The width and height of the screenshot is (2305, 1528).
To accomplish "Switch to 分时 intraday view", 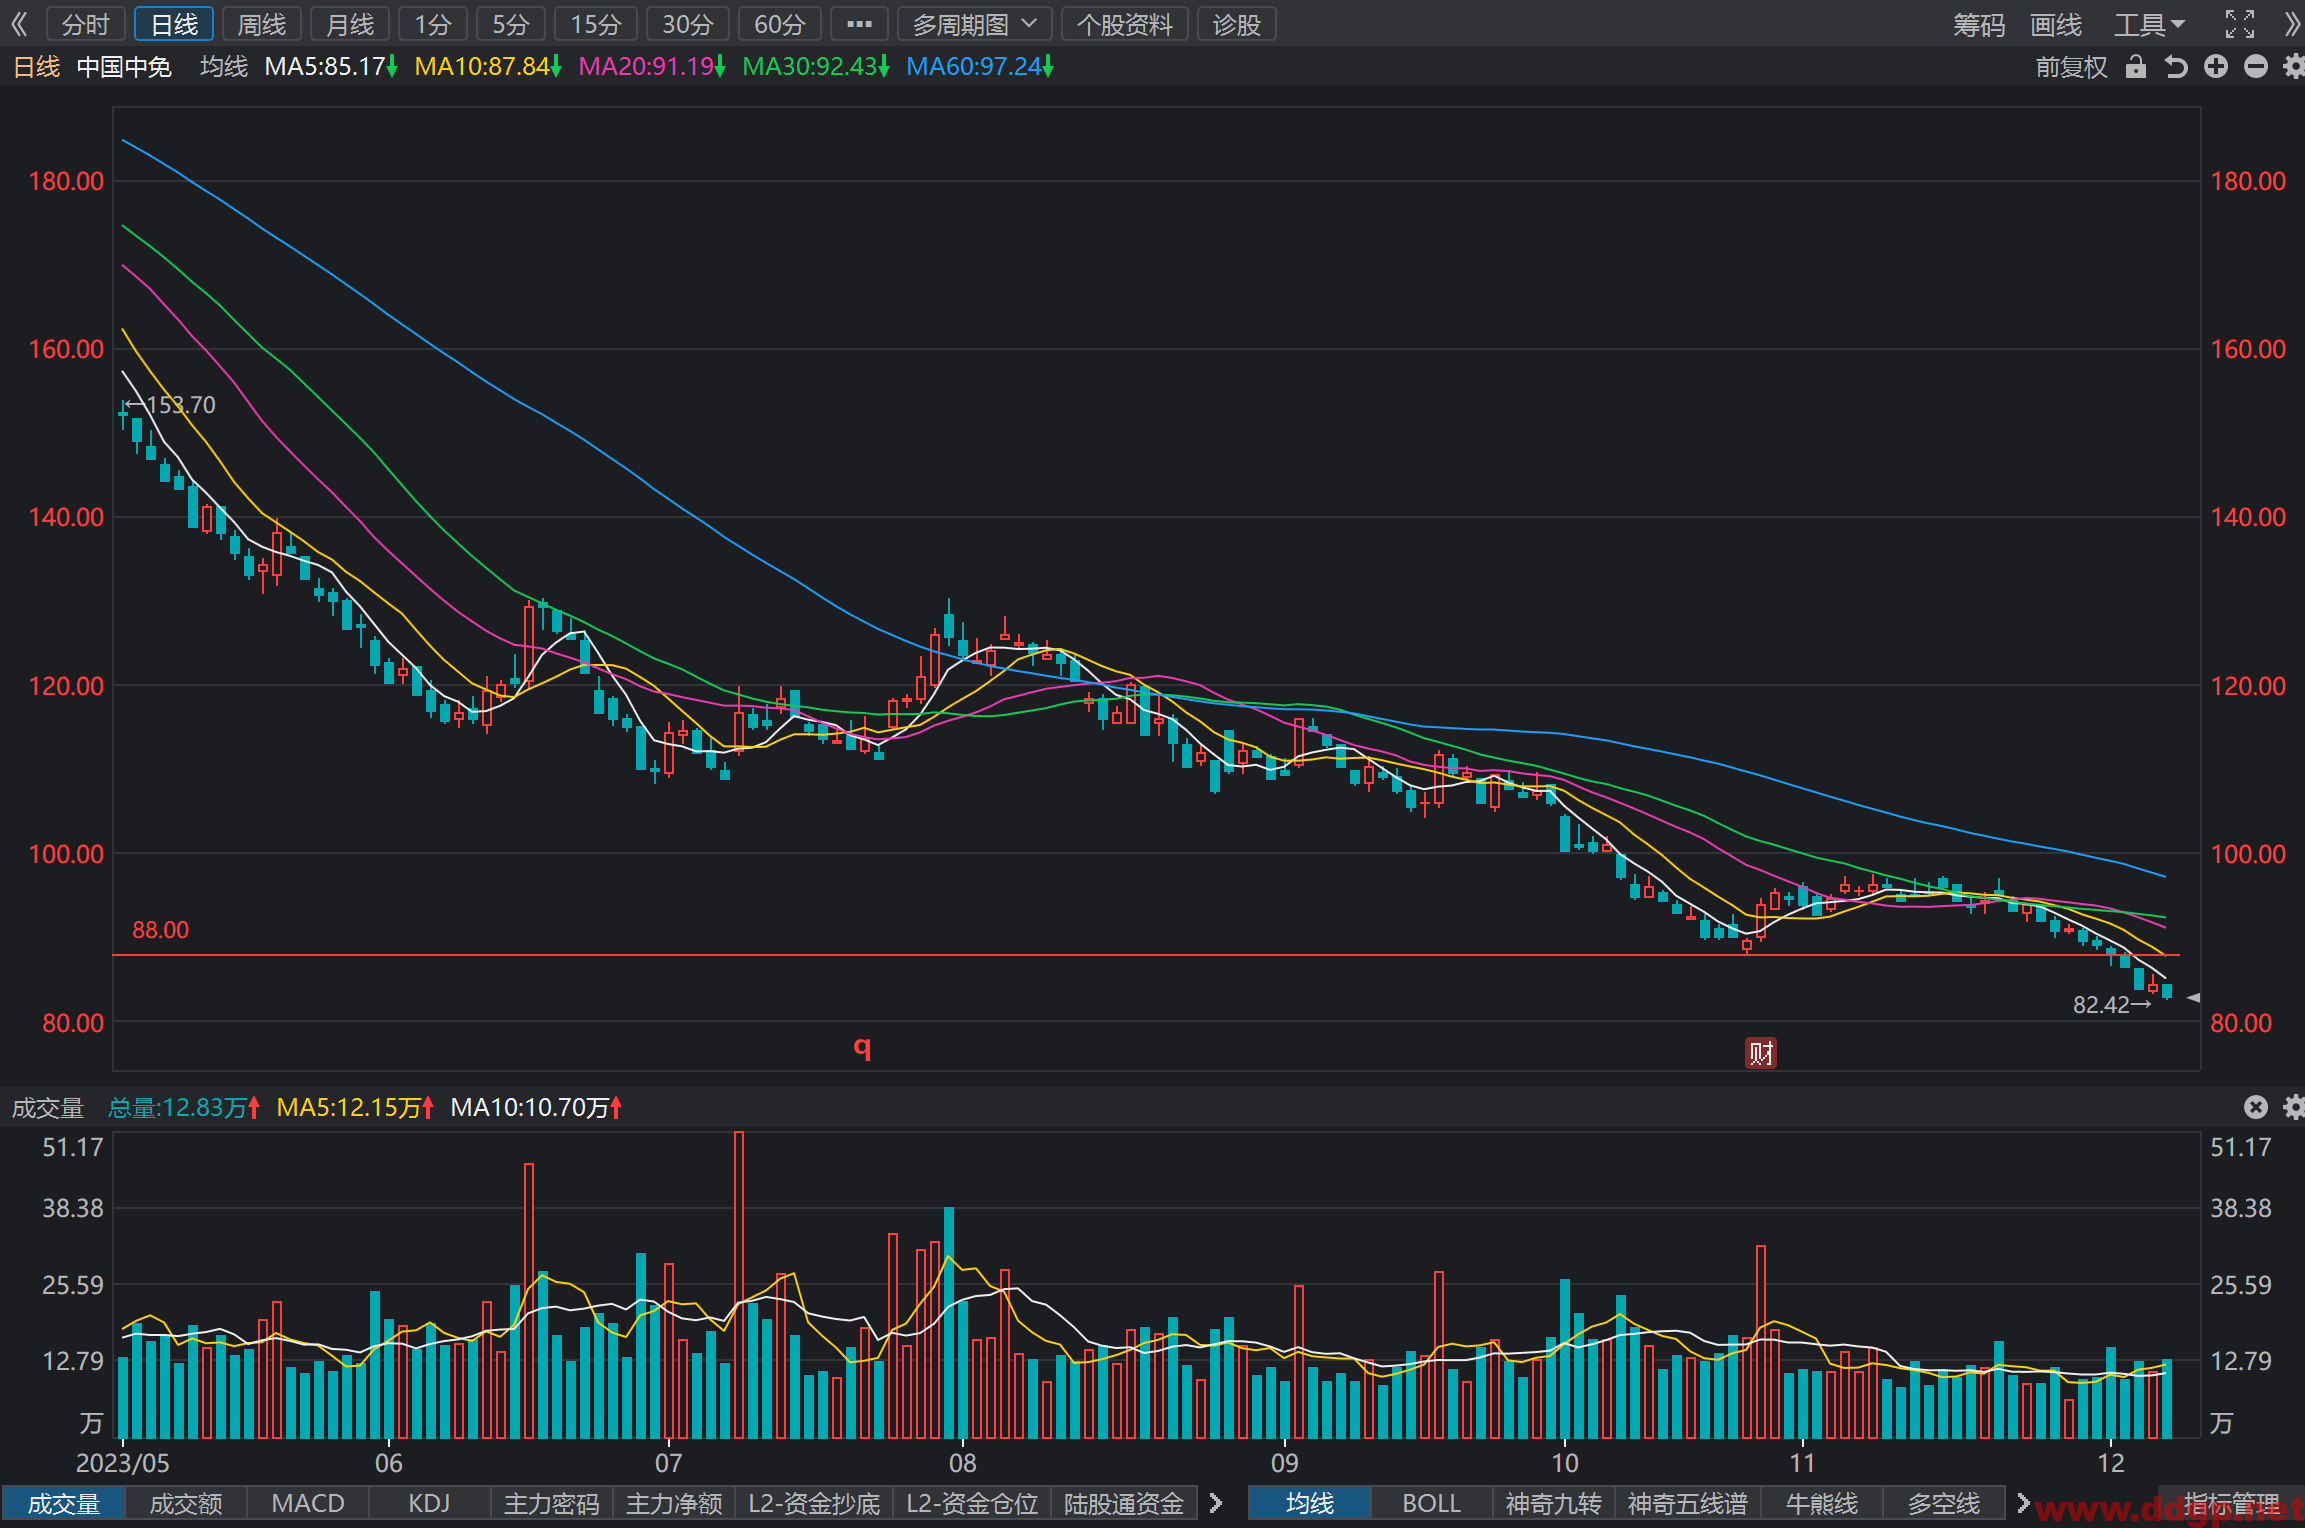I will pos(86,24).
